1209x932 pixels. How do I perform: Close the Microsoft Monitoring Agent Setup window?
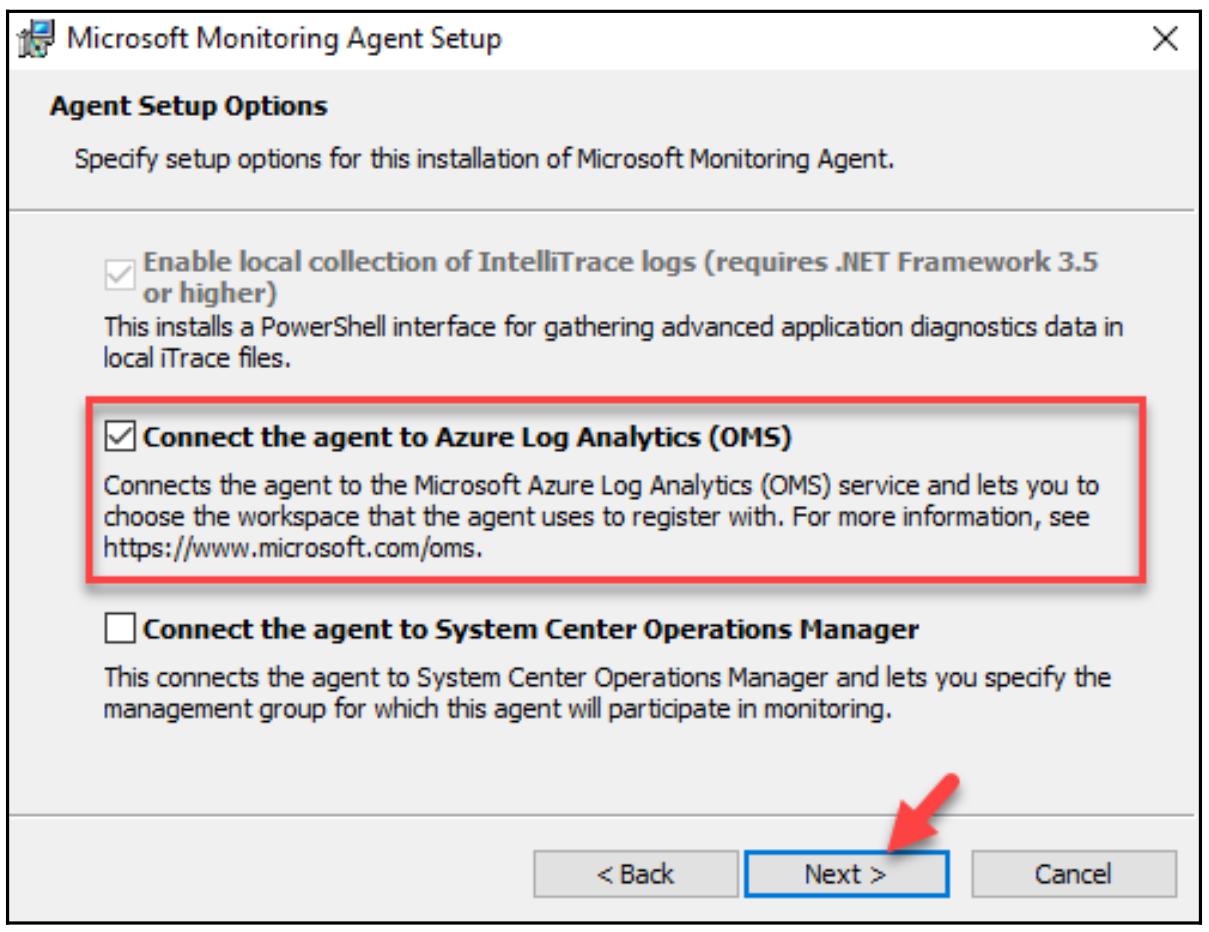(1165, 40)
